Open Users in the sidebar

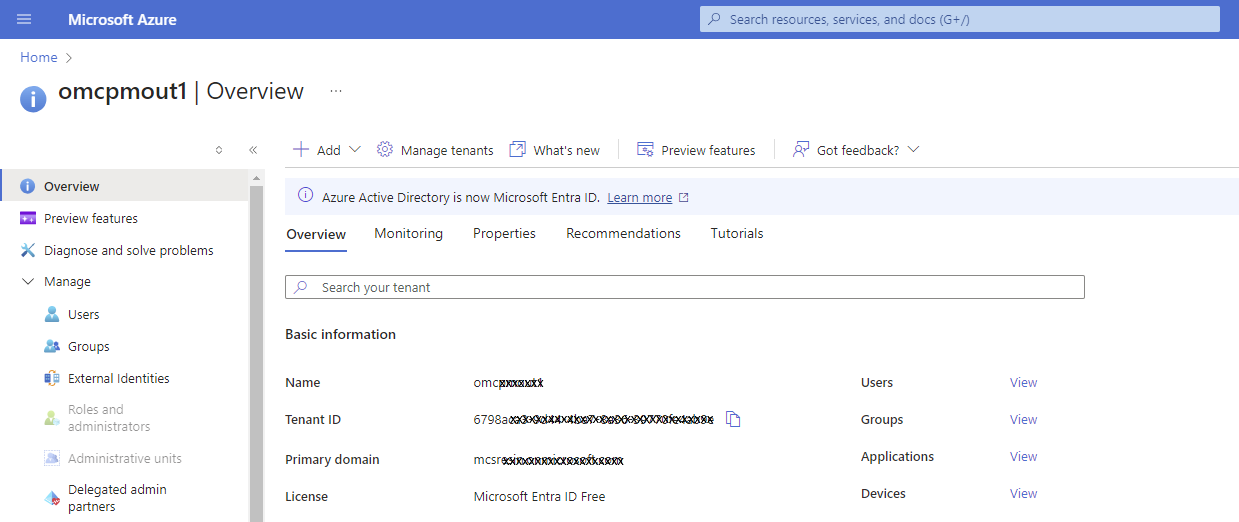[83, 314]
